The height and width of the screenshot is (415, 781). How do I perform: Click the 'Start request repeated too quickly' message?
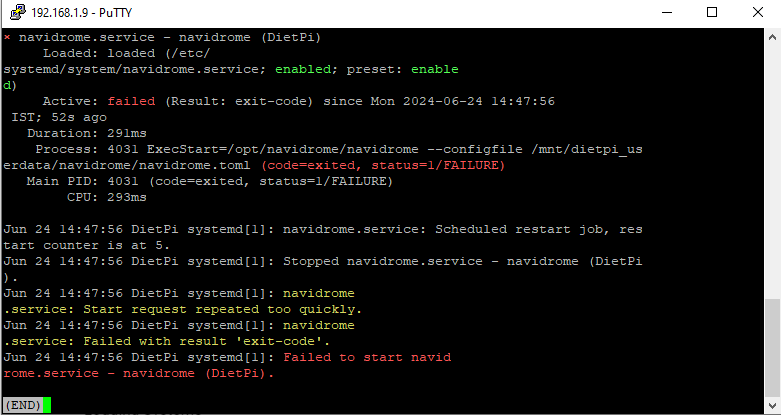tap(223, 309)
